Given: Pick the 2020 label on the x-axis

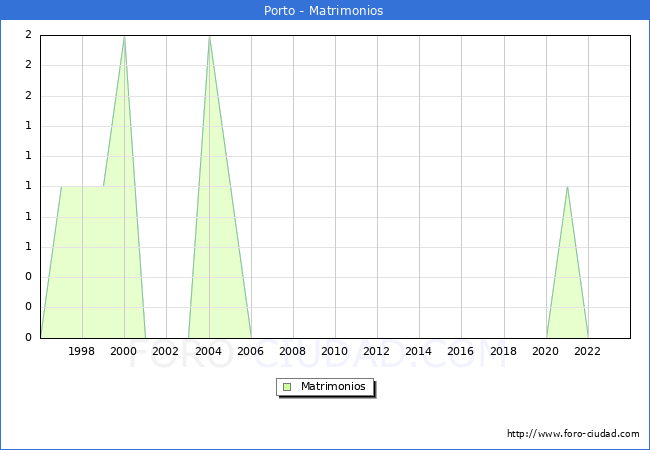Looking at the screenshot, I should [x=545, y=351].
